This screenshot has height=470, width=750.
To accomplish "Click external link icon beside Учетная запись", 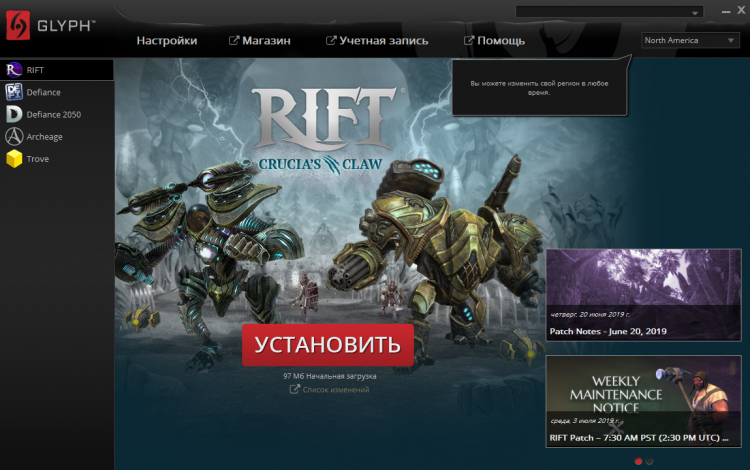I will click(x=331, y=41).
